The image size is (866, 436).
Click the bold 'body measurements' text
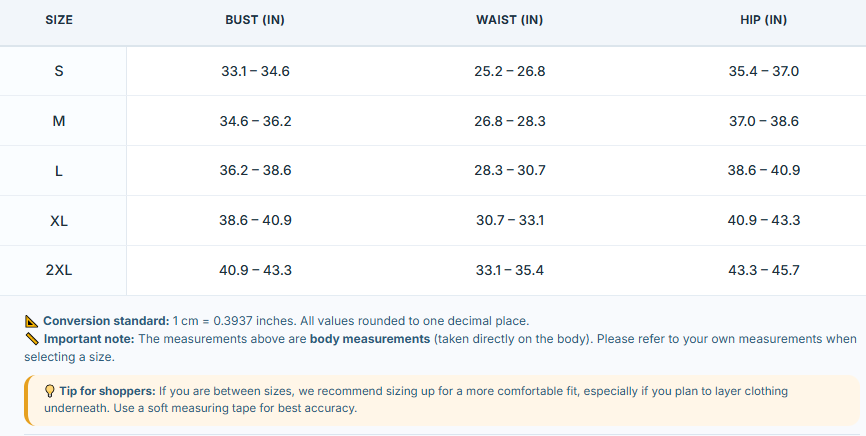pos(370,339)
